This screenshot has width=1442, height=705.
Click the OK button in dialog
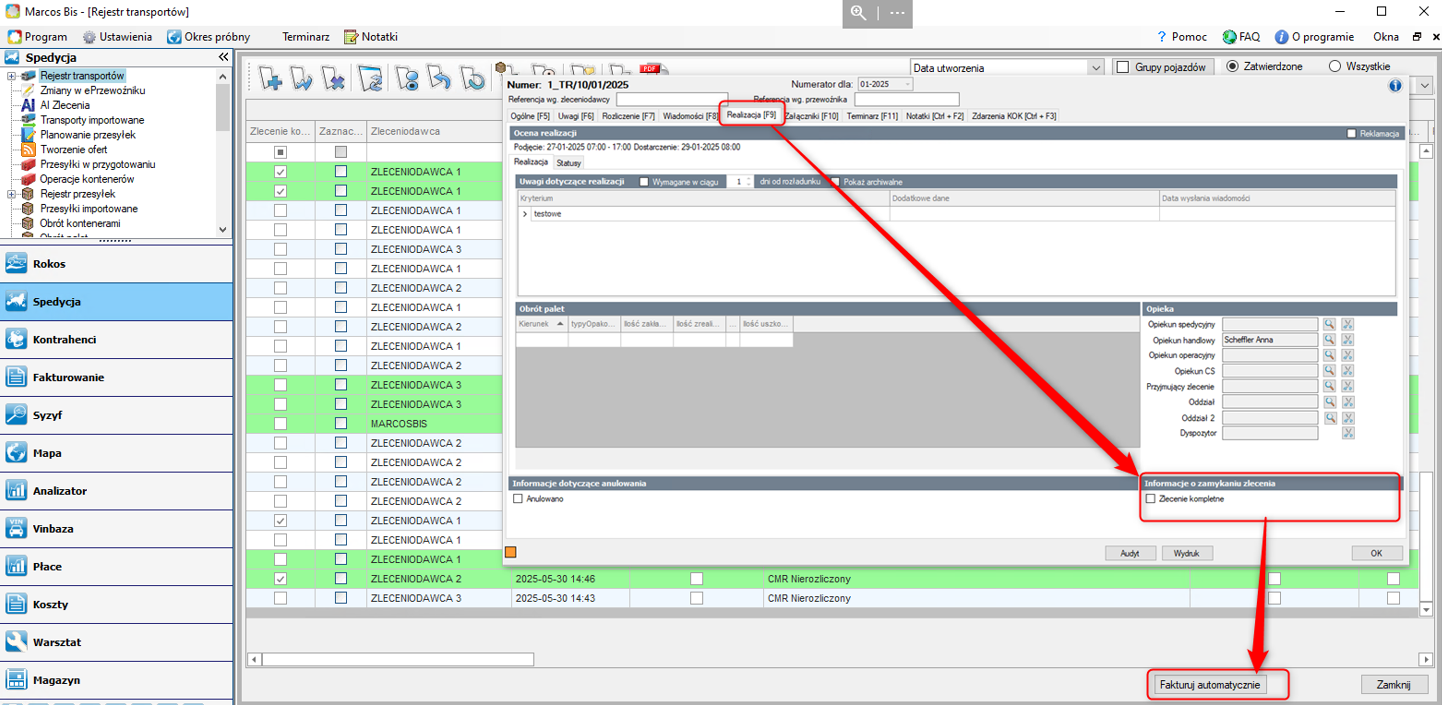(1376, 553)
